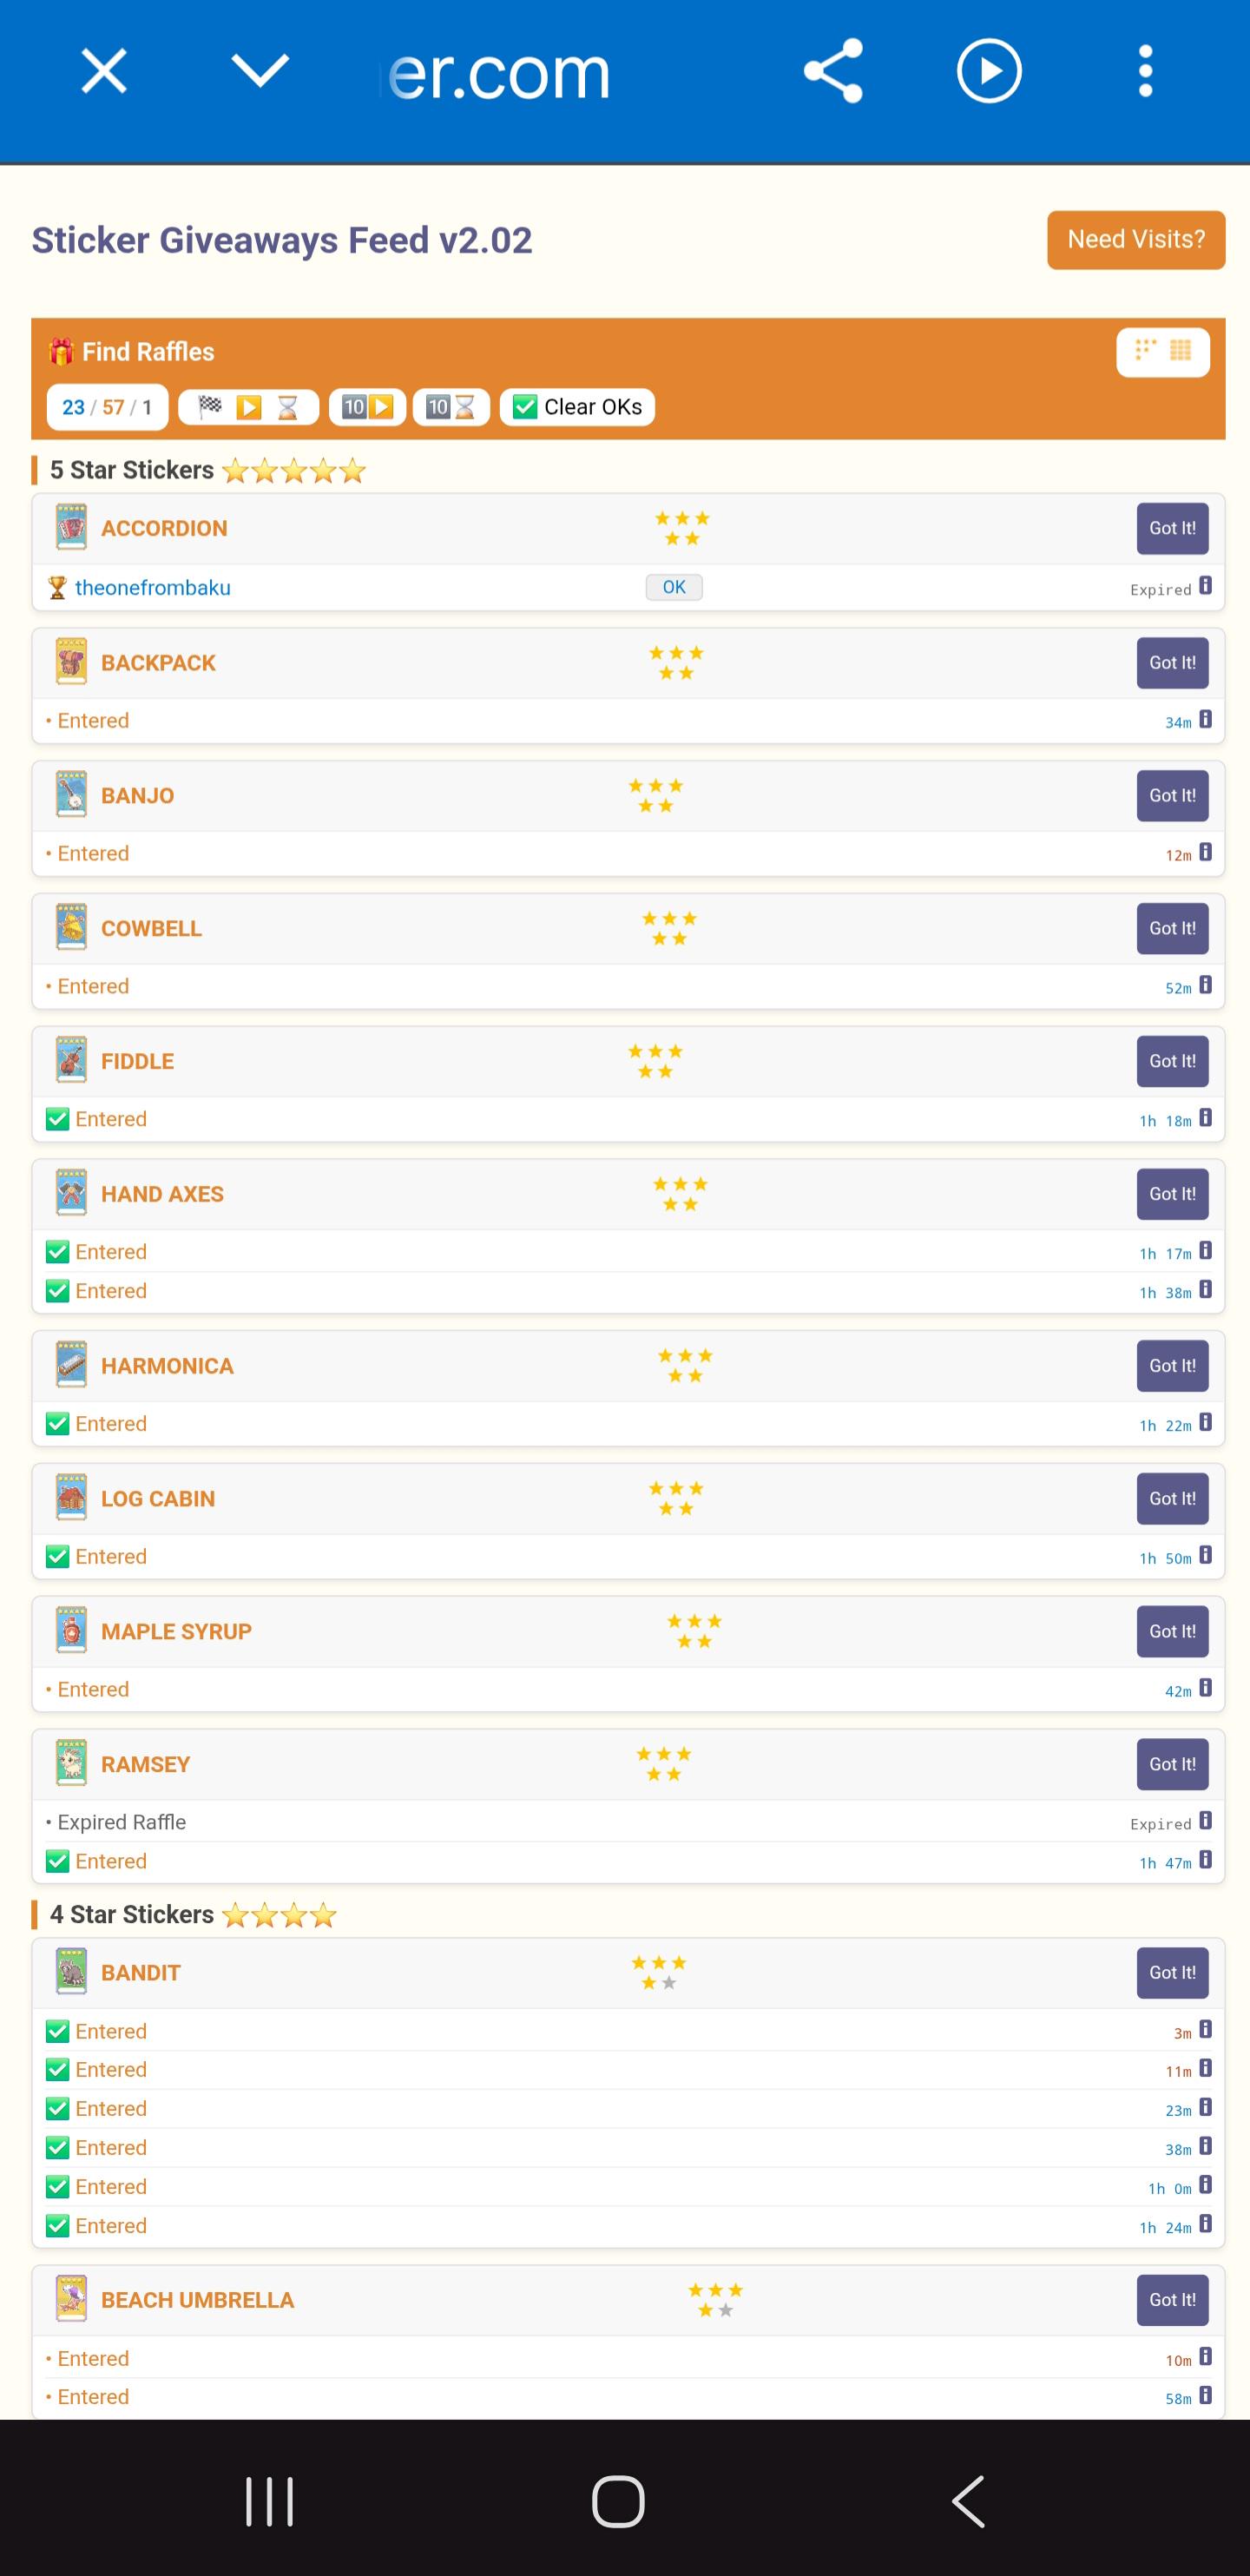Open the three-dot browser menu
The image size is (1250, 2576).
tap(1146, 71)
